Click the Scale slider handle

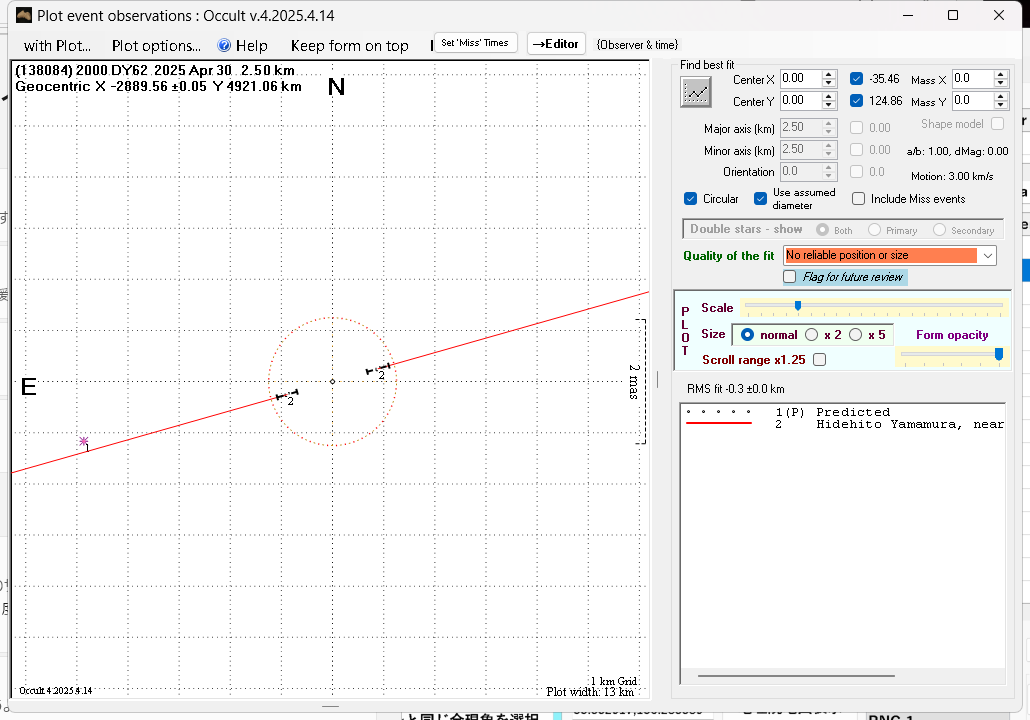pos(797,306)
